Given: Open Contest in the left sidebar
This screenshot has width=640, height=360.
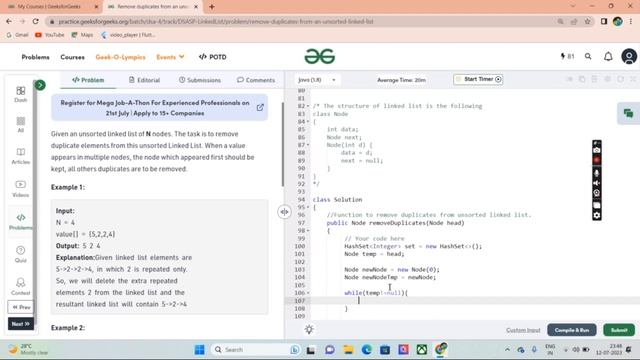Looking at the screenshot, I should coord(20,287).
